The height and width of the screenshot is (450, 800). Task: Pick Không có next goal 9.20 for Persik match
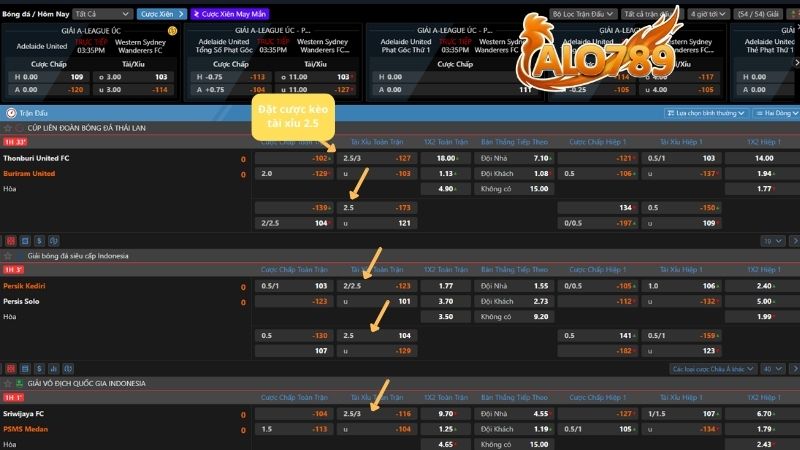514,316
